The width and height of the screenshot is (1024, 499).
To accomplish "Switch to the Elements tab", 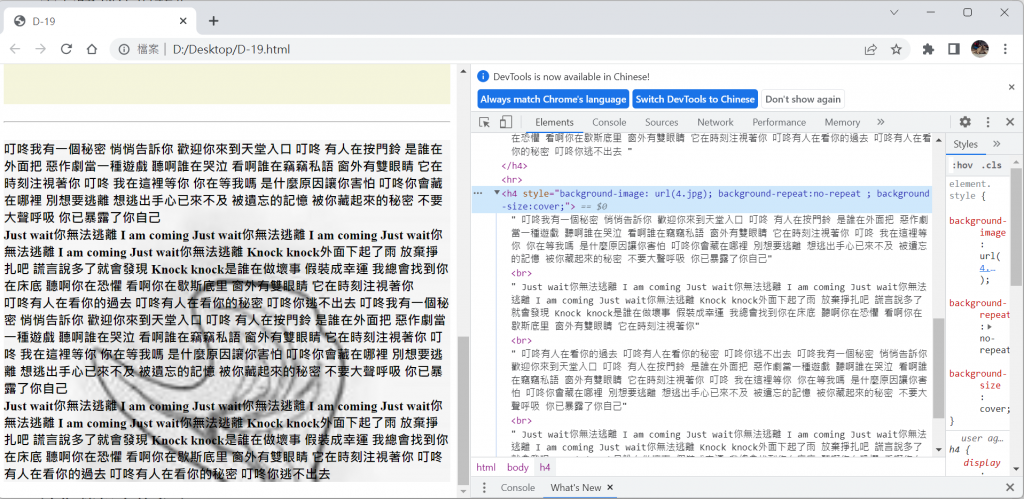I will (x=554, y=122).
